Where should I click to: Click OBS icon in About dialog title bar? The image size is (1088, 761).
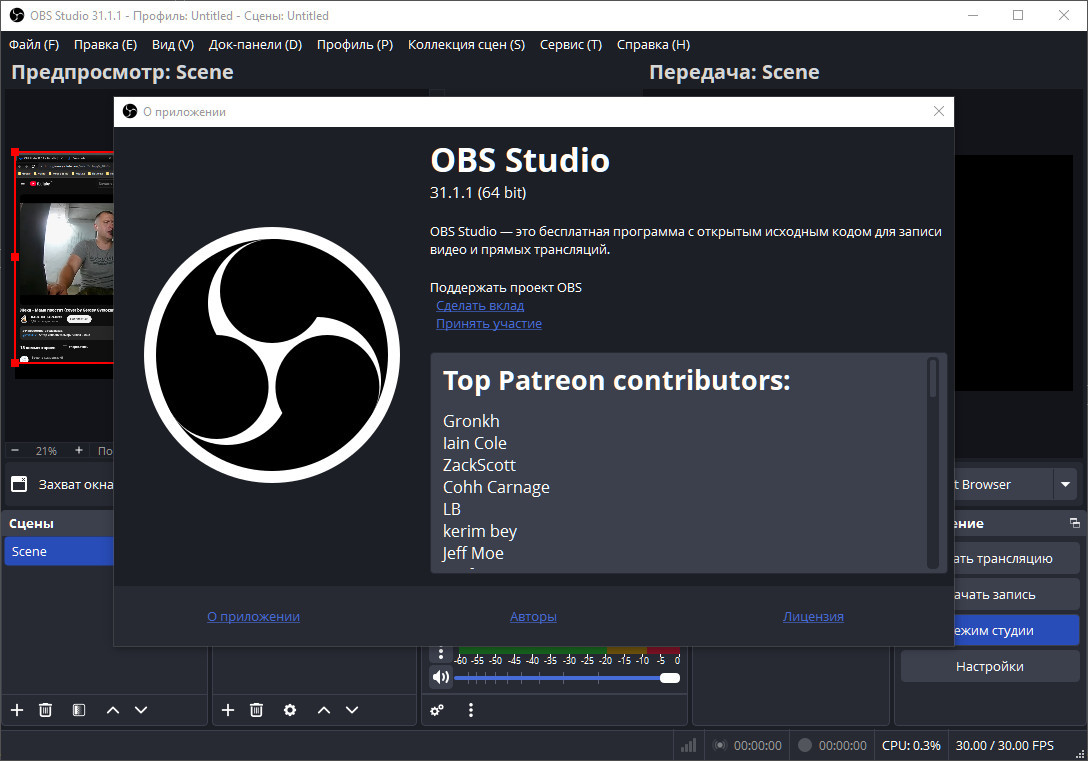130,112
